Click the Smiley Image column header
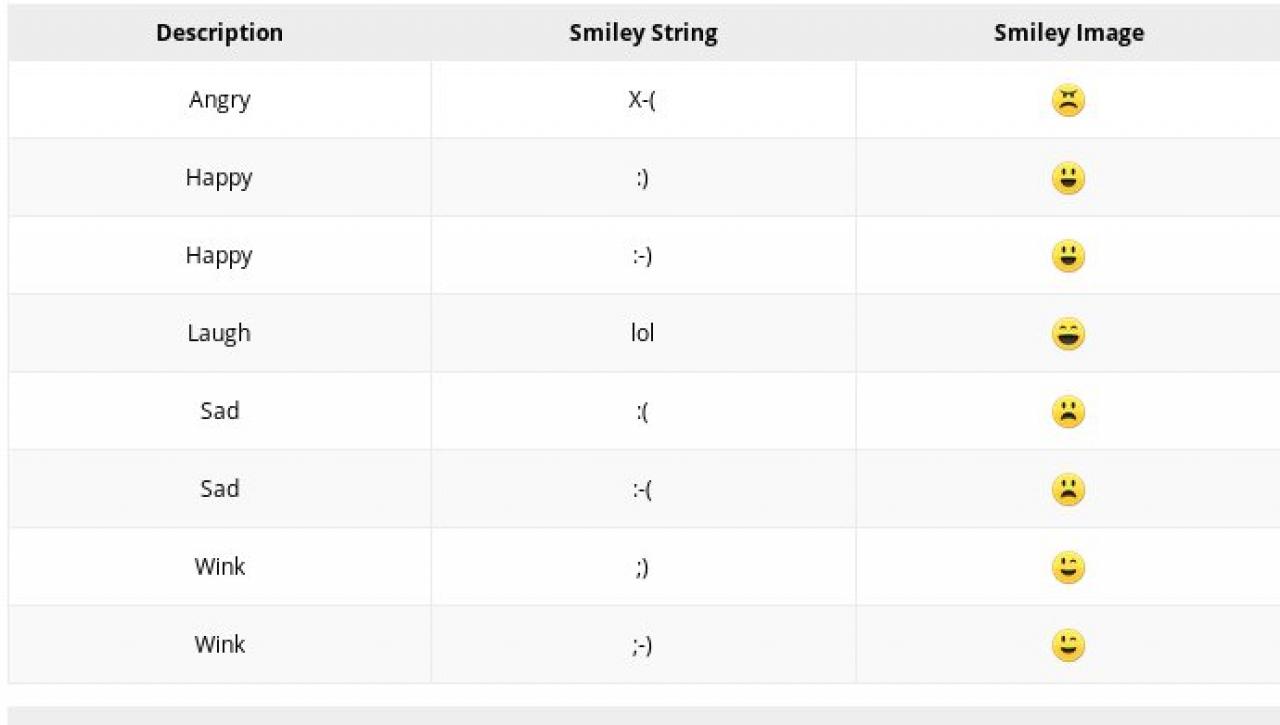The width and height of the screenshot is (1280, 725). click(1068, 33)
